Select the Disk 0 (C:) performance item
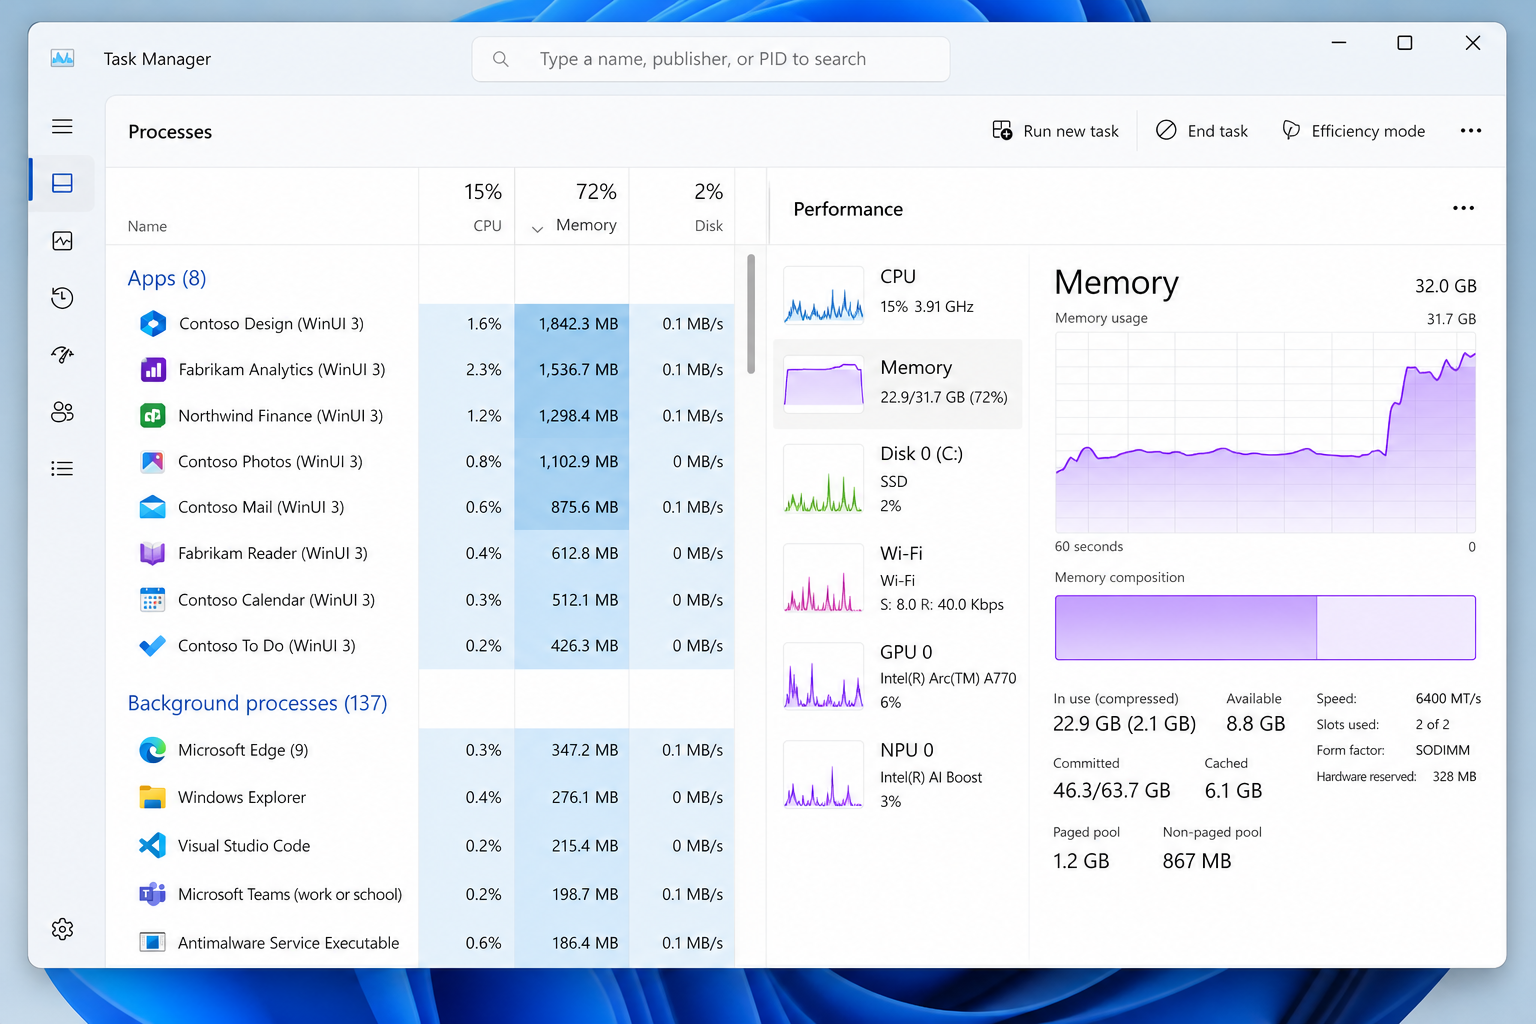Screen dimensions: 1536x1024 (x=898, y=479)
